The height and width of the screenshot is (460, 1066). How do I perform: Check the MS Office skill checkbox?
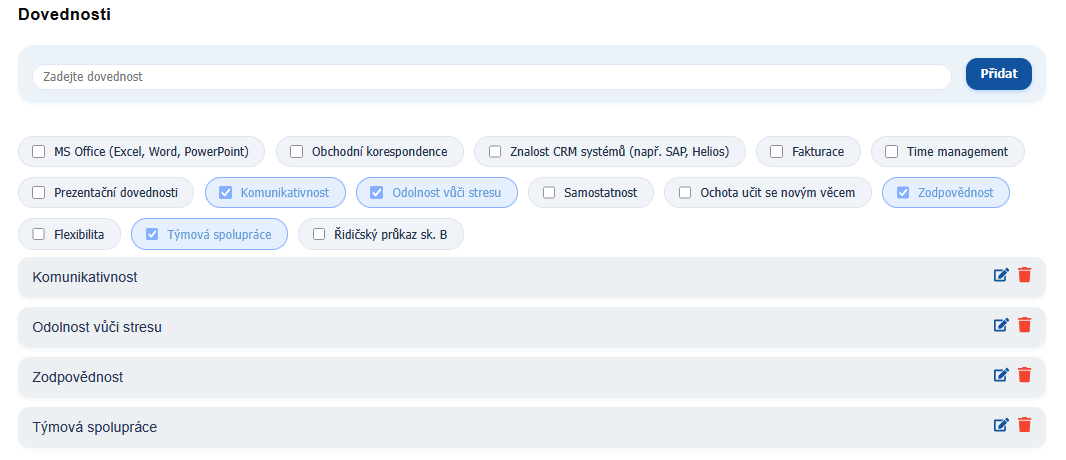[39, 152]
